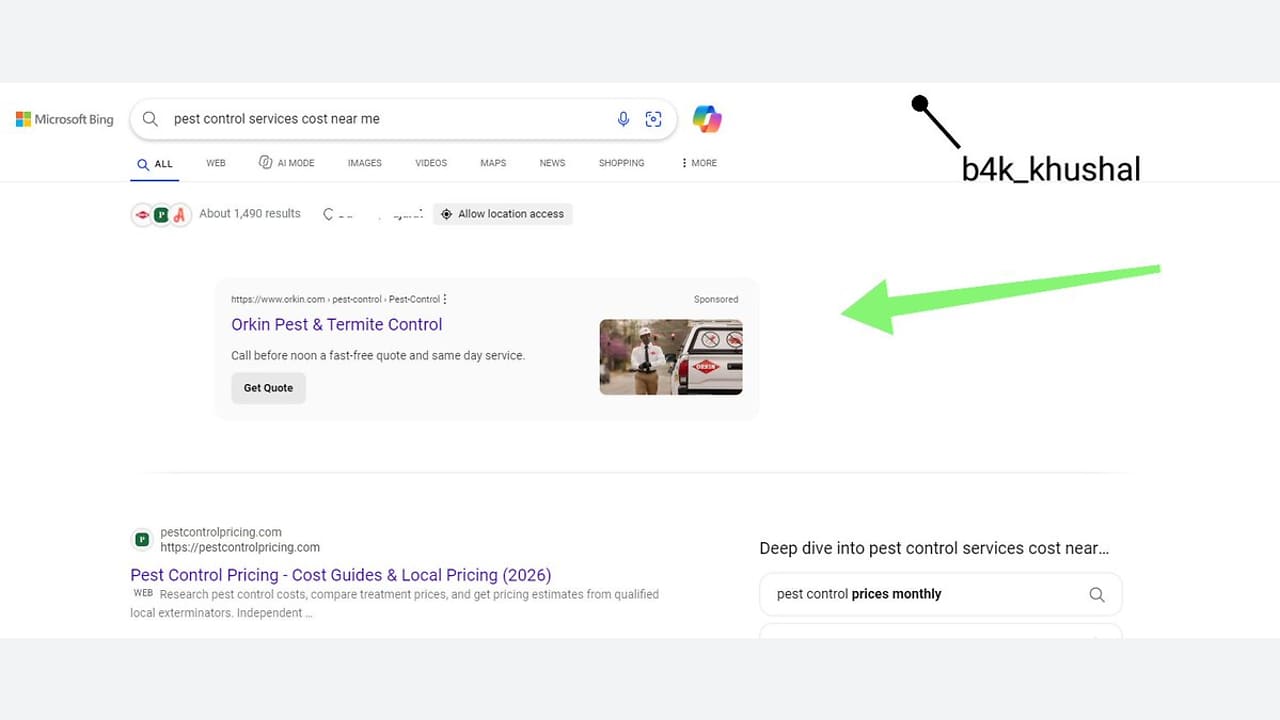The width and height of the screenshot is (1280, 720).
Task: Click 'Call before noon a fast-free quote' text
Action: pyautogui.click(x=378, y=355)
